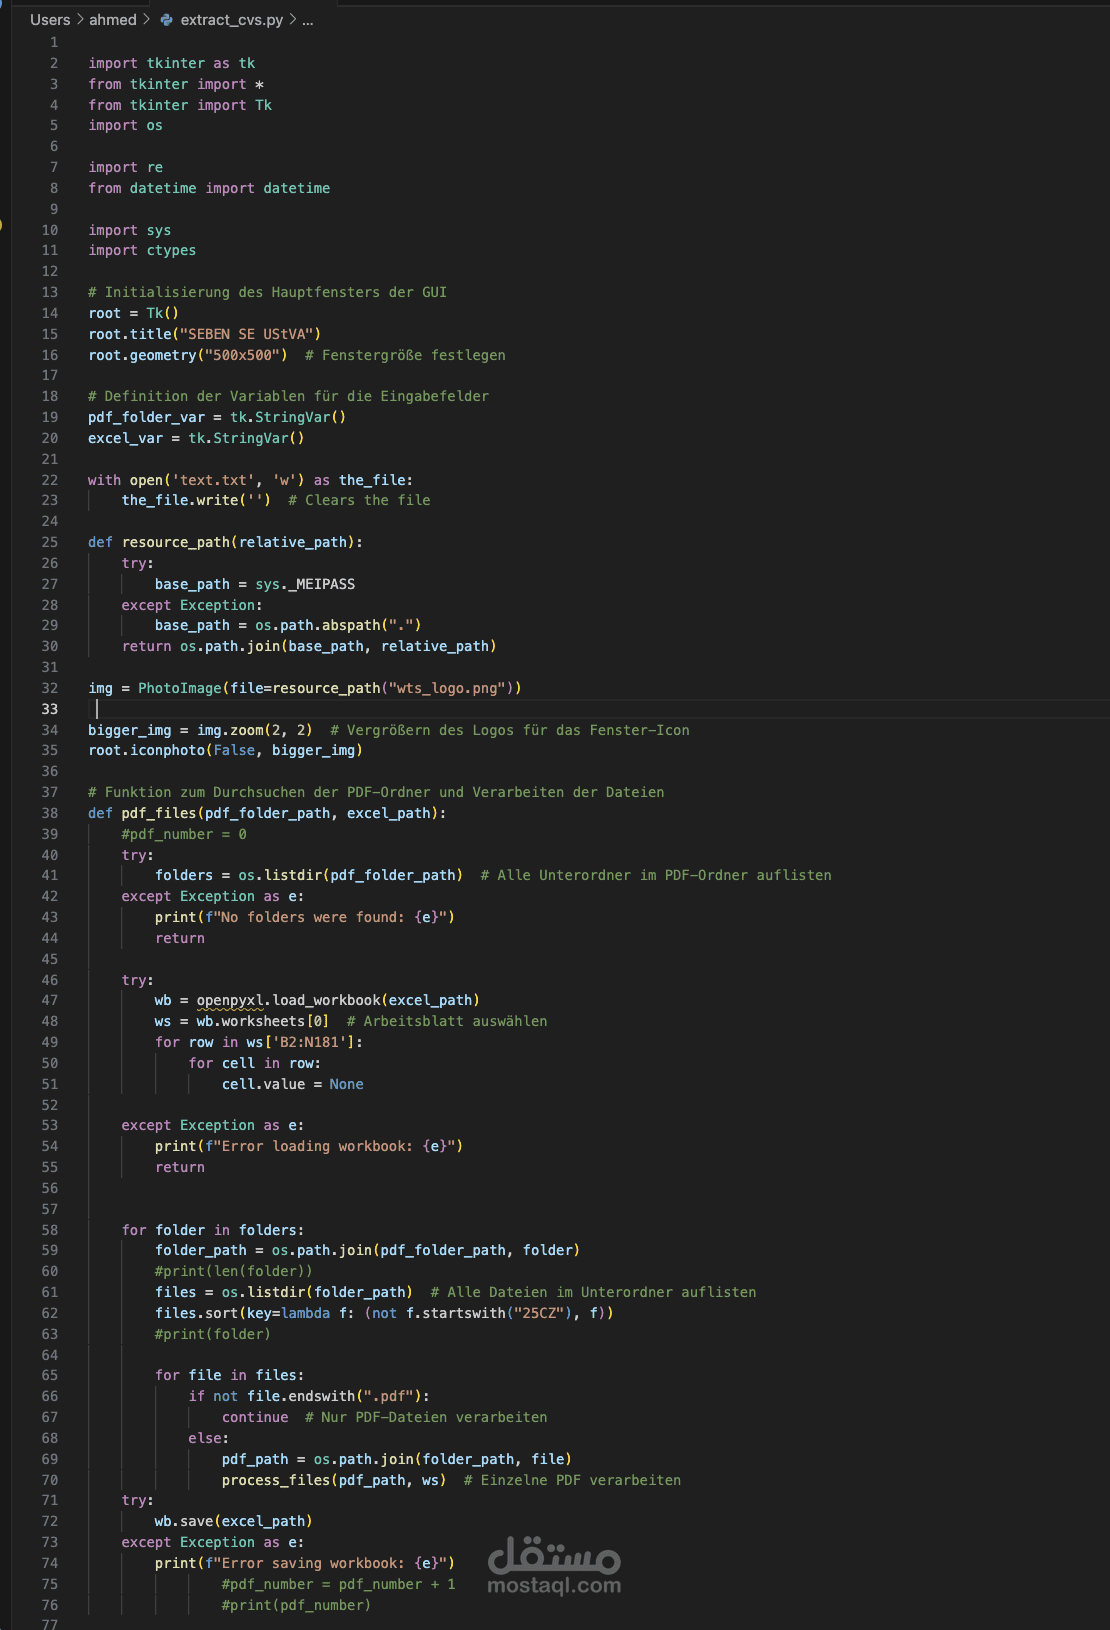Click commented '#print(len(folder))' line

point(234,1271)
